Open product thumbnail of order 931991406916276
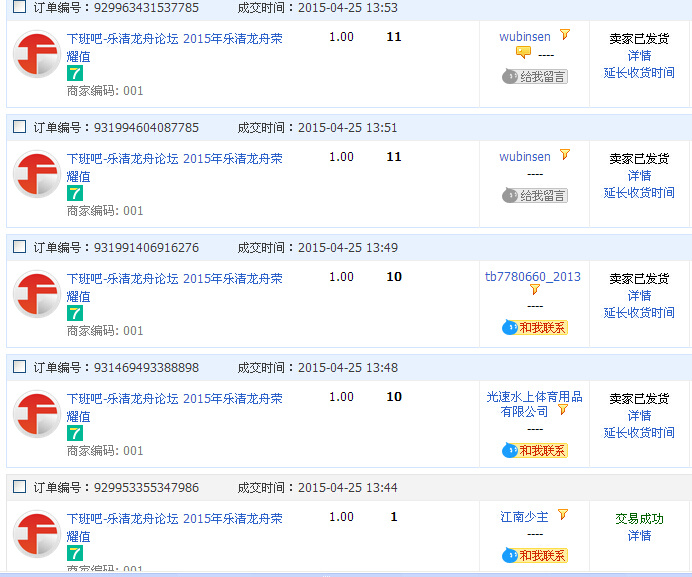 click(x=37, y=294)
